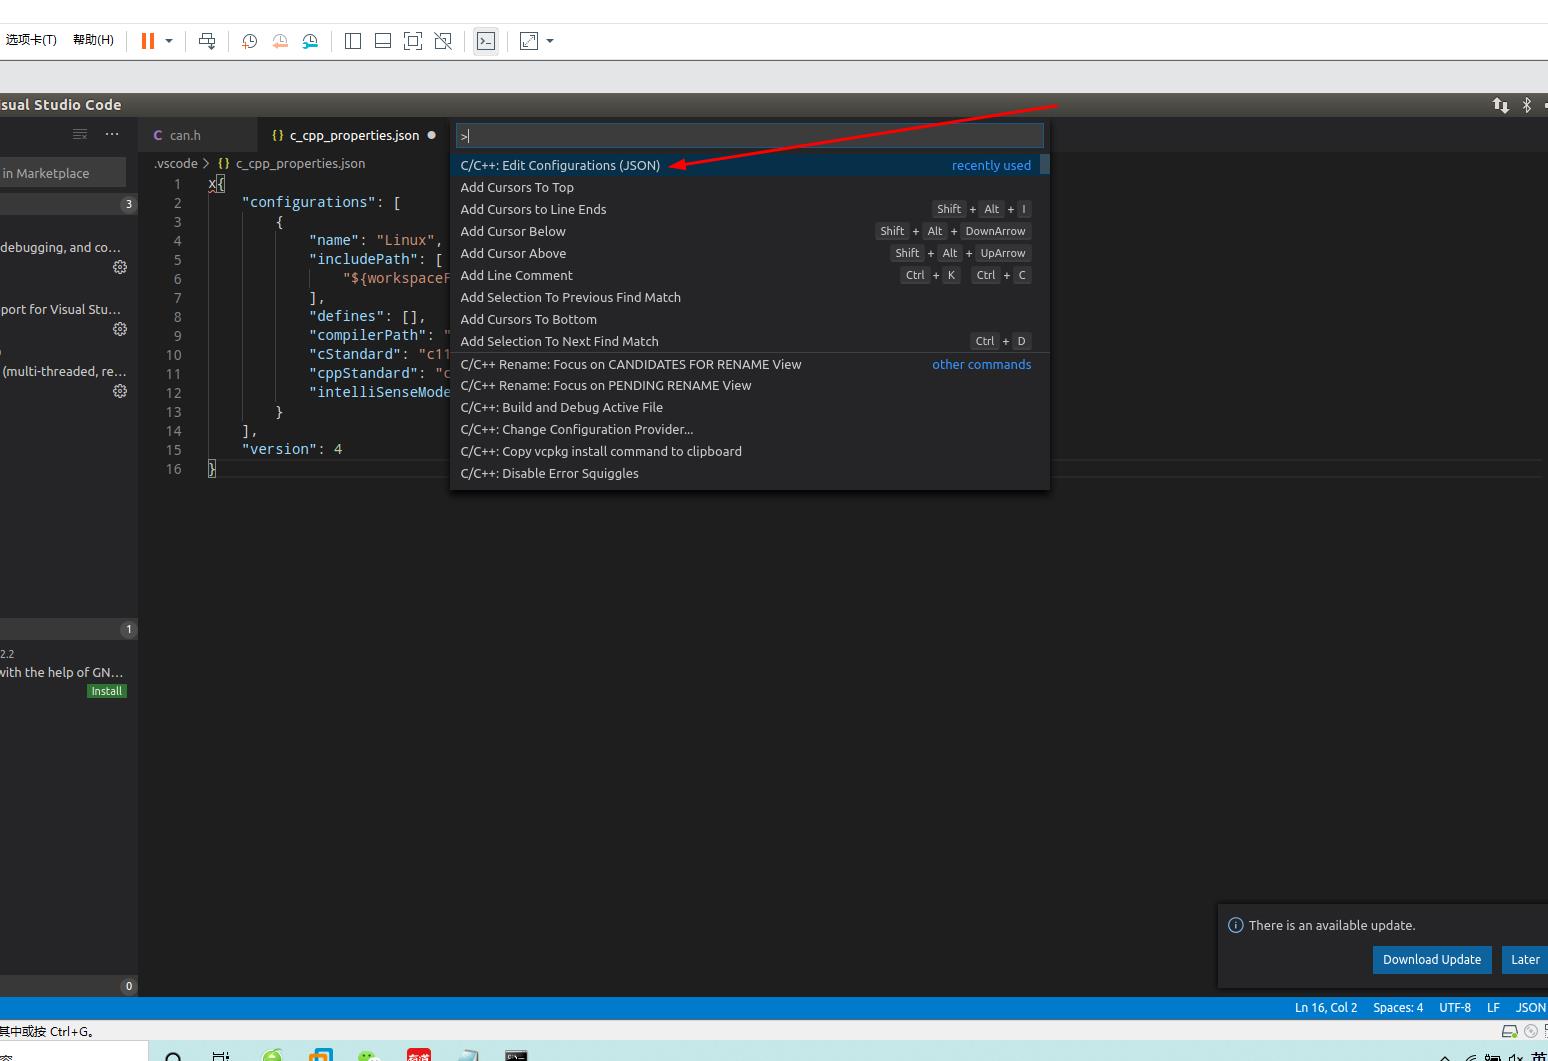Open gear menu for 'port for Visual Stu…' extension

[x=120, y=329]
